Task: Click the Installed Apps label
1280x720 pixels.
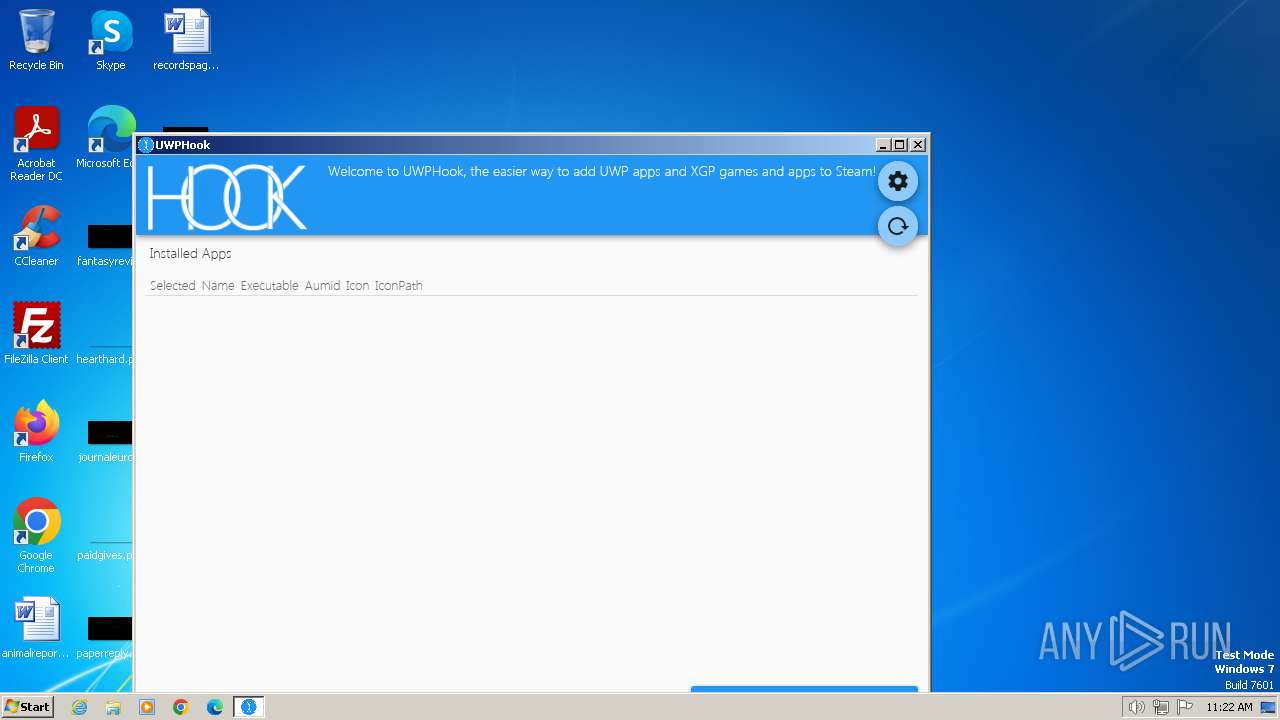Action: point(190,254)
